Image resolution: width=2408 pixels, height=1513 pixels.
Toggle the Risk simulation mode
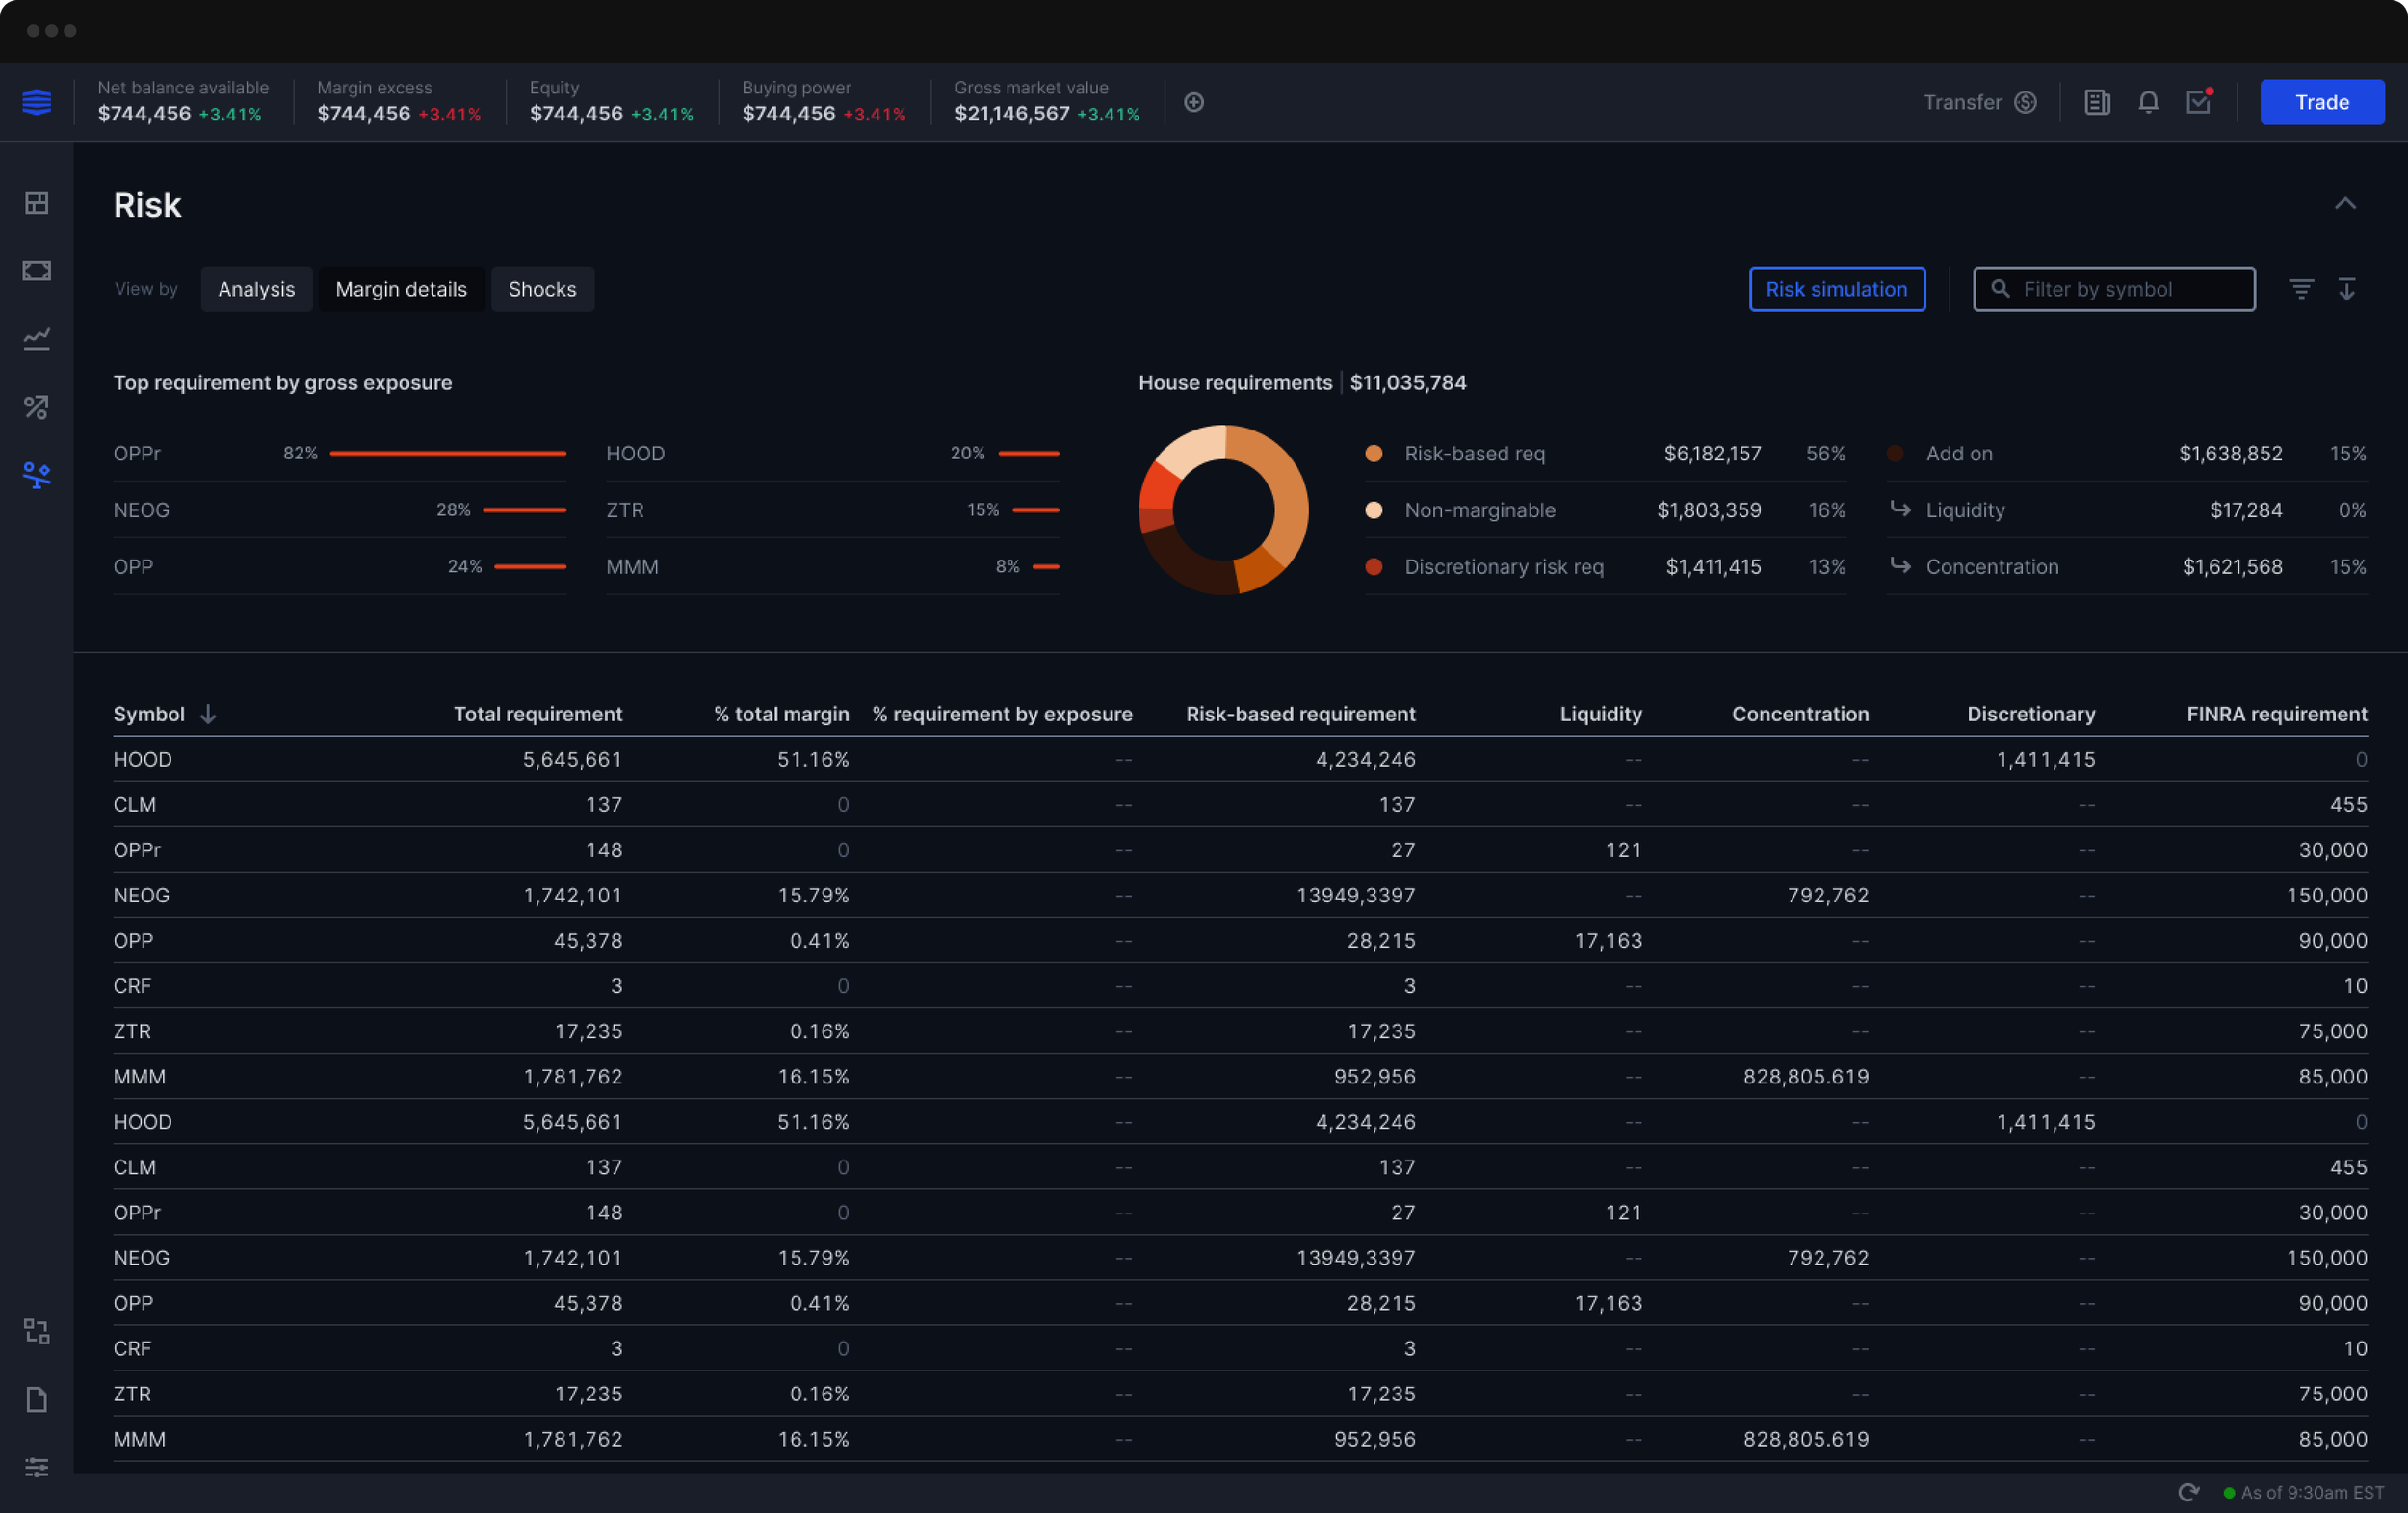[1837, 289]
